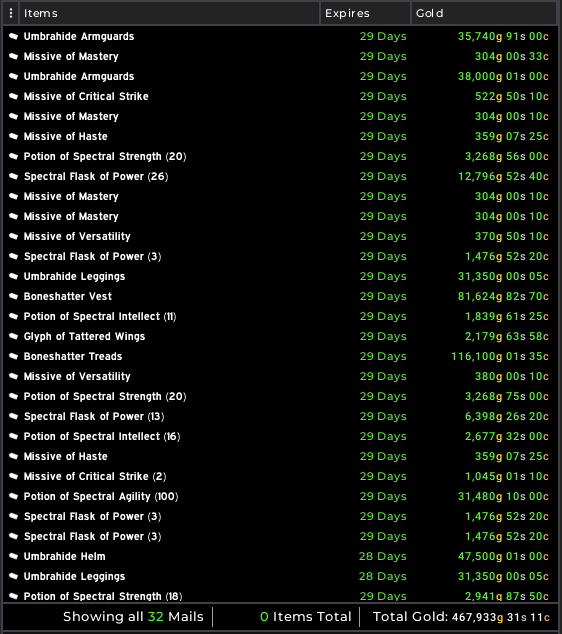The width and height of the screenshot is (562, 634).
Task: Click the 38,000g 01s 00c gold value
Action: [503, 76]
